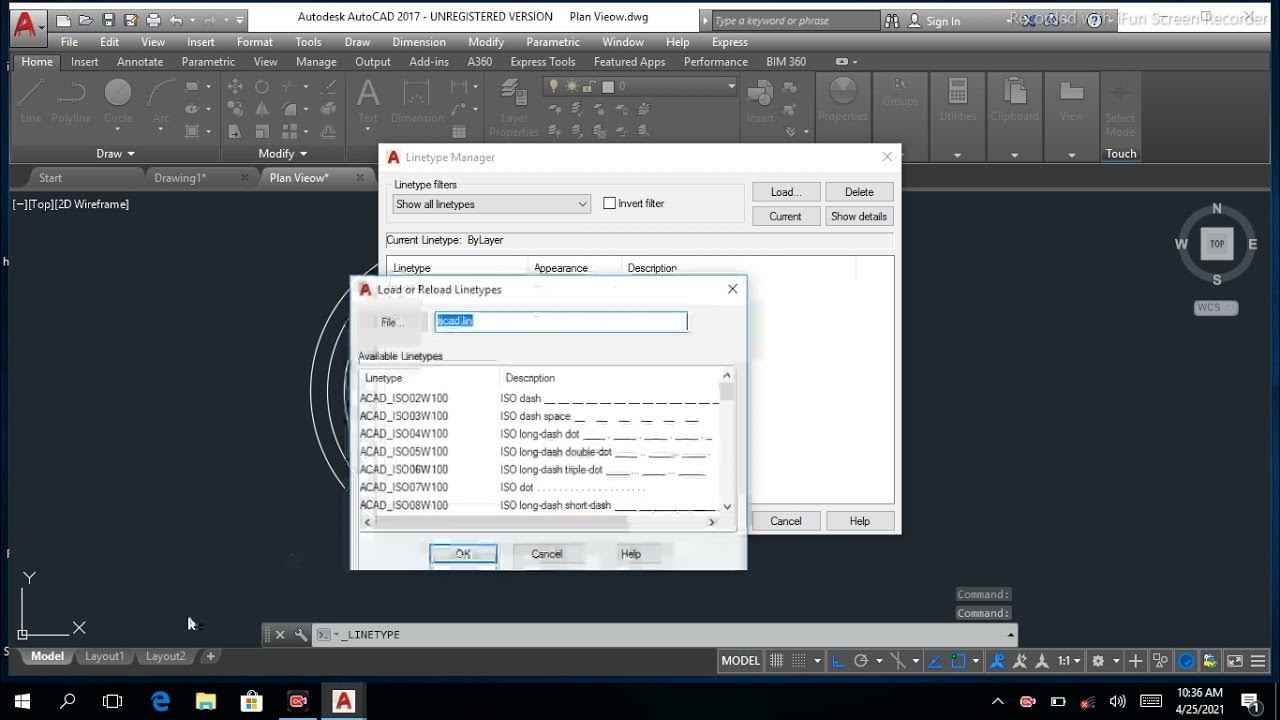Click the Clean Screen icon in status bar
The width and height of the screenshot is (1280, 720).
(x=1235, y=661)
